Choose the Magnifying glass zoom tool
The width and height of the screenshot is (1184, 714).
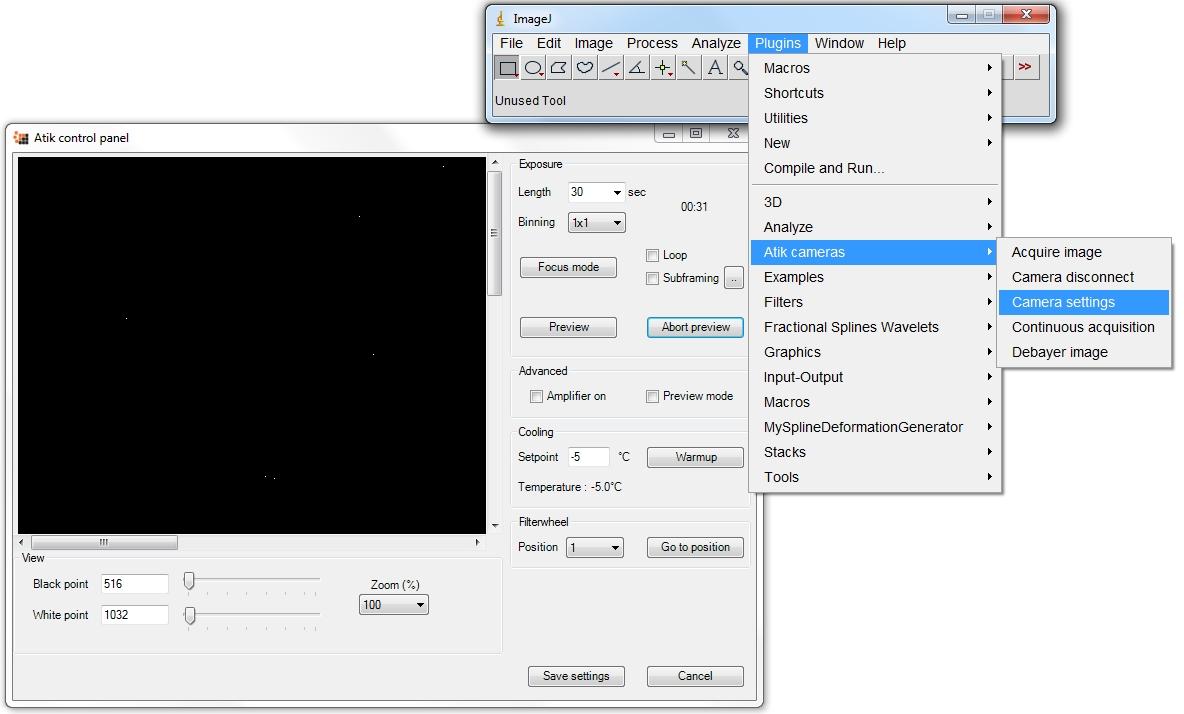740,67
